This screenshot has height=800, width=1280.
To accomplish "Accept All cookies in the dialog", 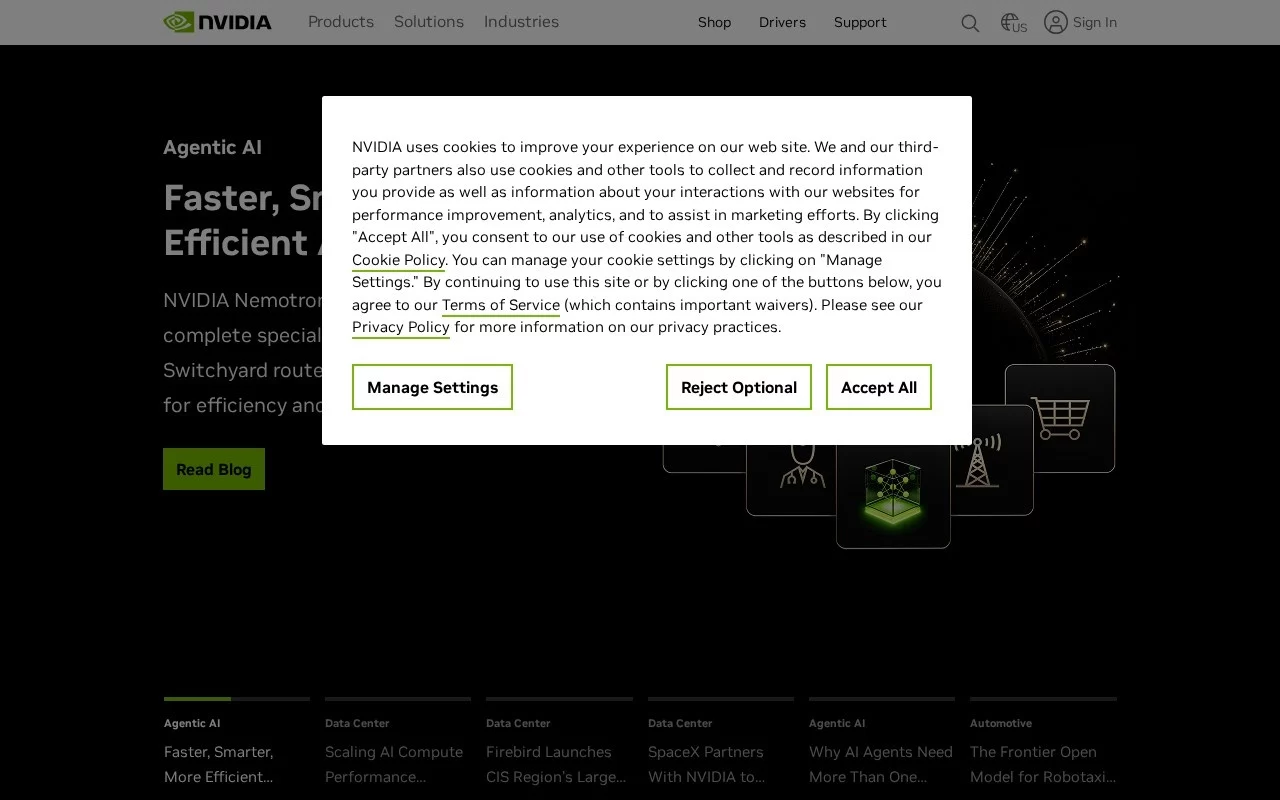I will click(x=879, y=387).
